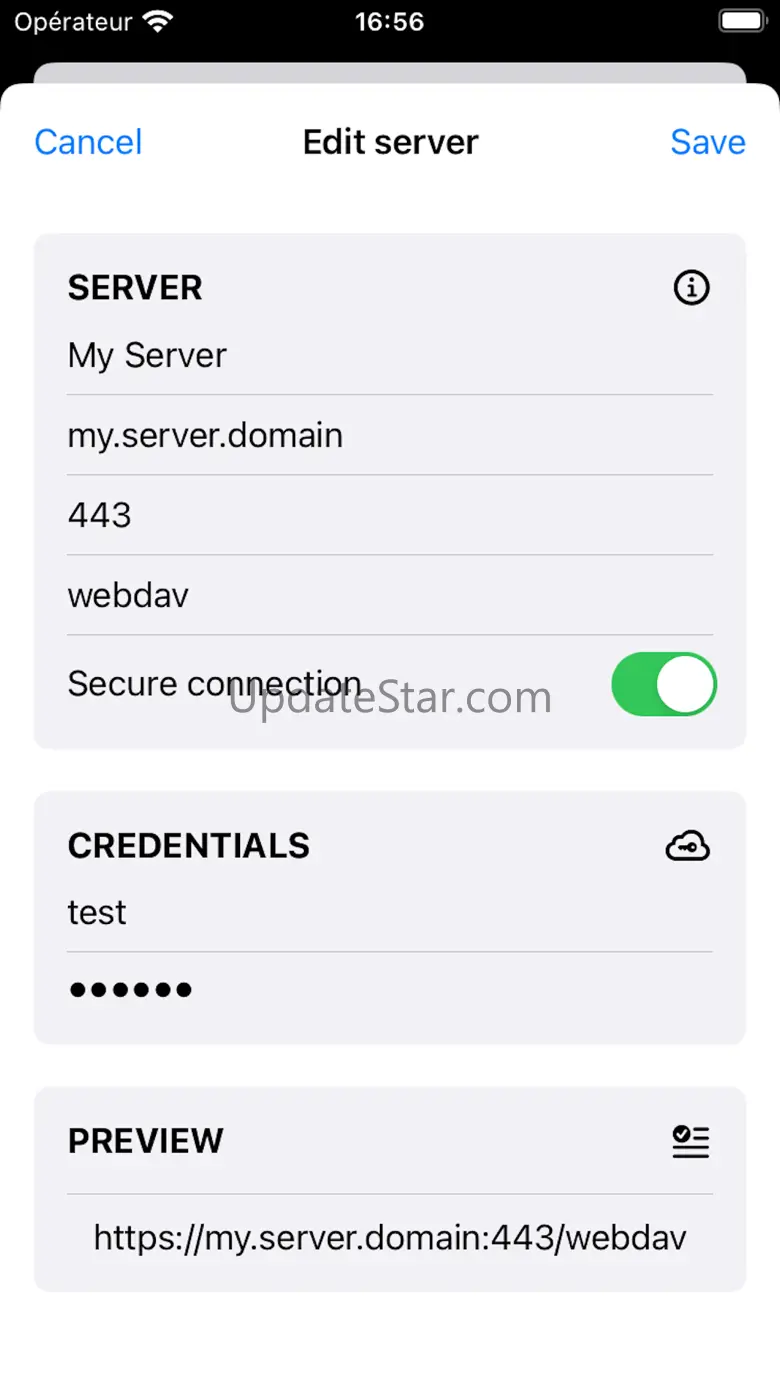Select the my.server.domain host field

pyautogui.click(x=390, y=435)
